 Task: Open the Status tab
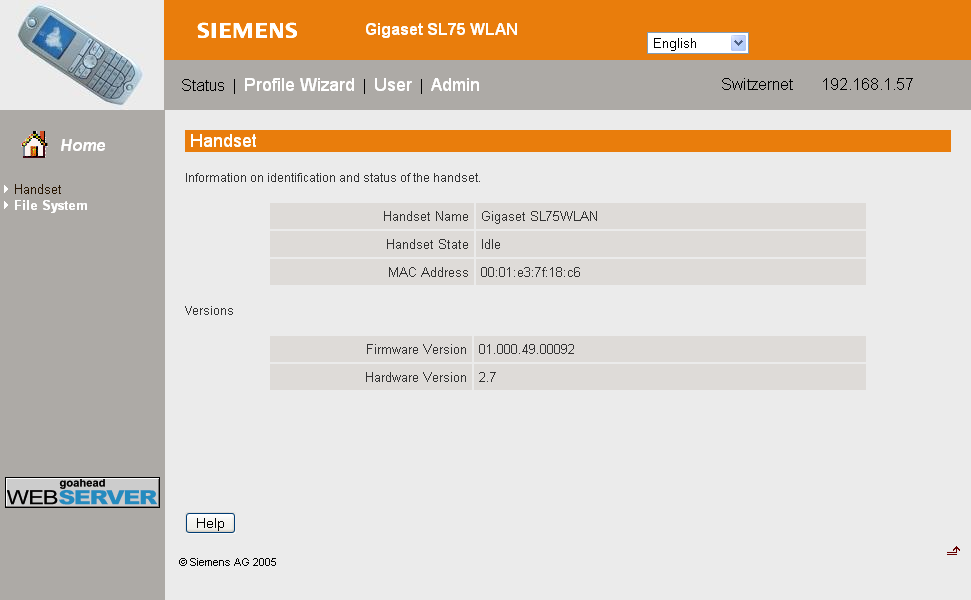pos(202,85)
